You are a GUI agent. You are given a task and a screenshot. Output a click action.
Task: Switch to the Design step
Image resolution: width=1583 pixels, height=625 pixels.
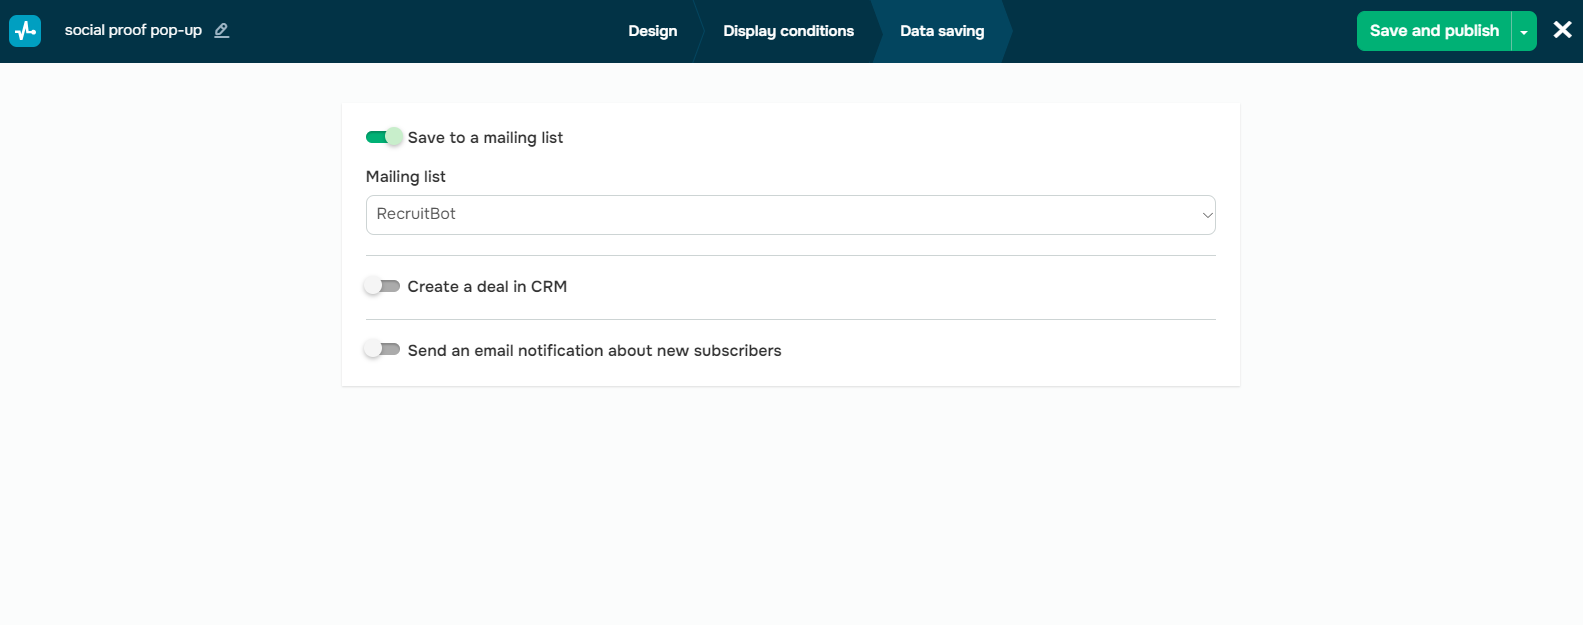pyautogui.click(x=652, y=31)
